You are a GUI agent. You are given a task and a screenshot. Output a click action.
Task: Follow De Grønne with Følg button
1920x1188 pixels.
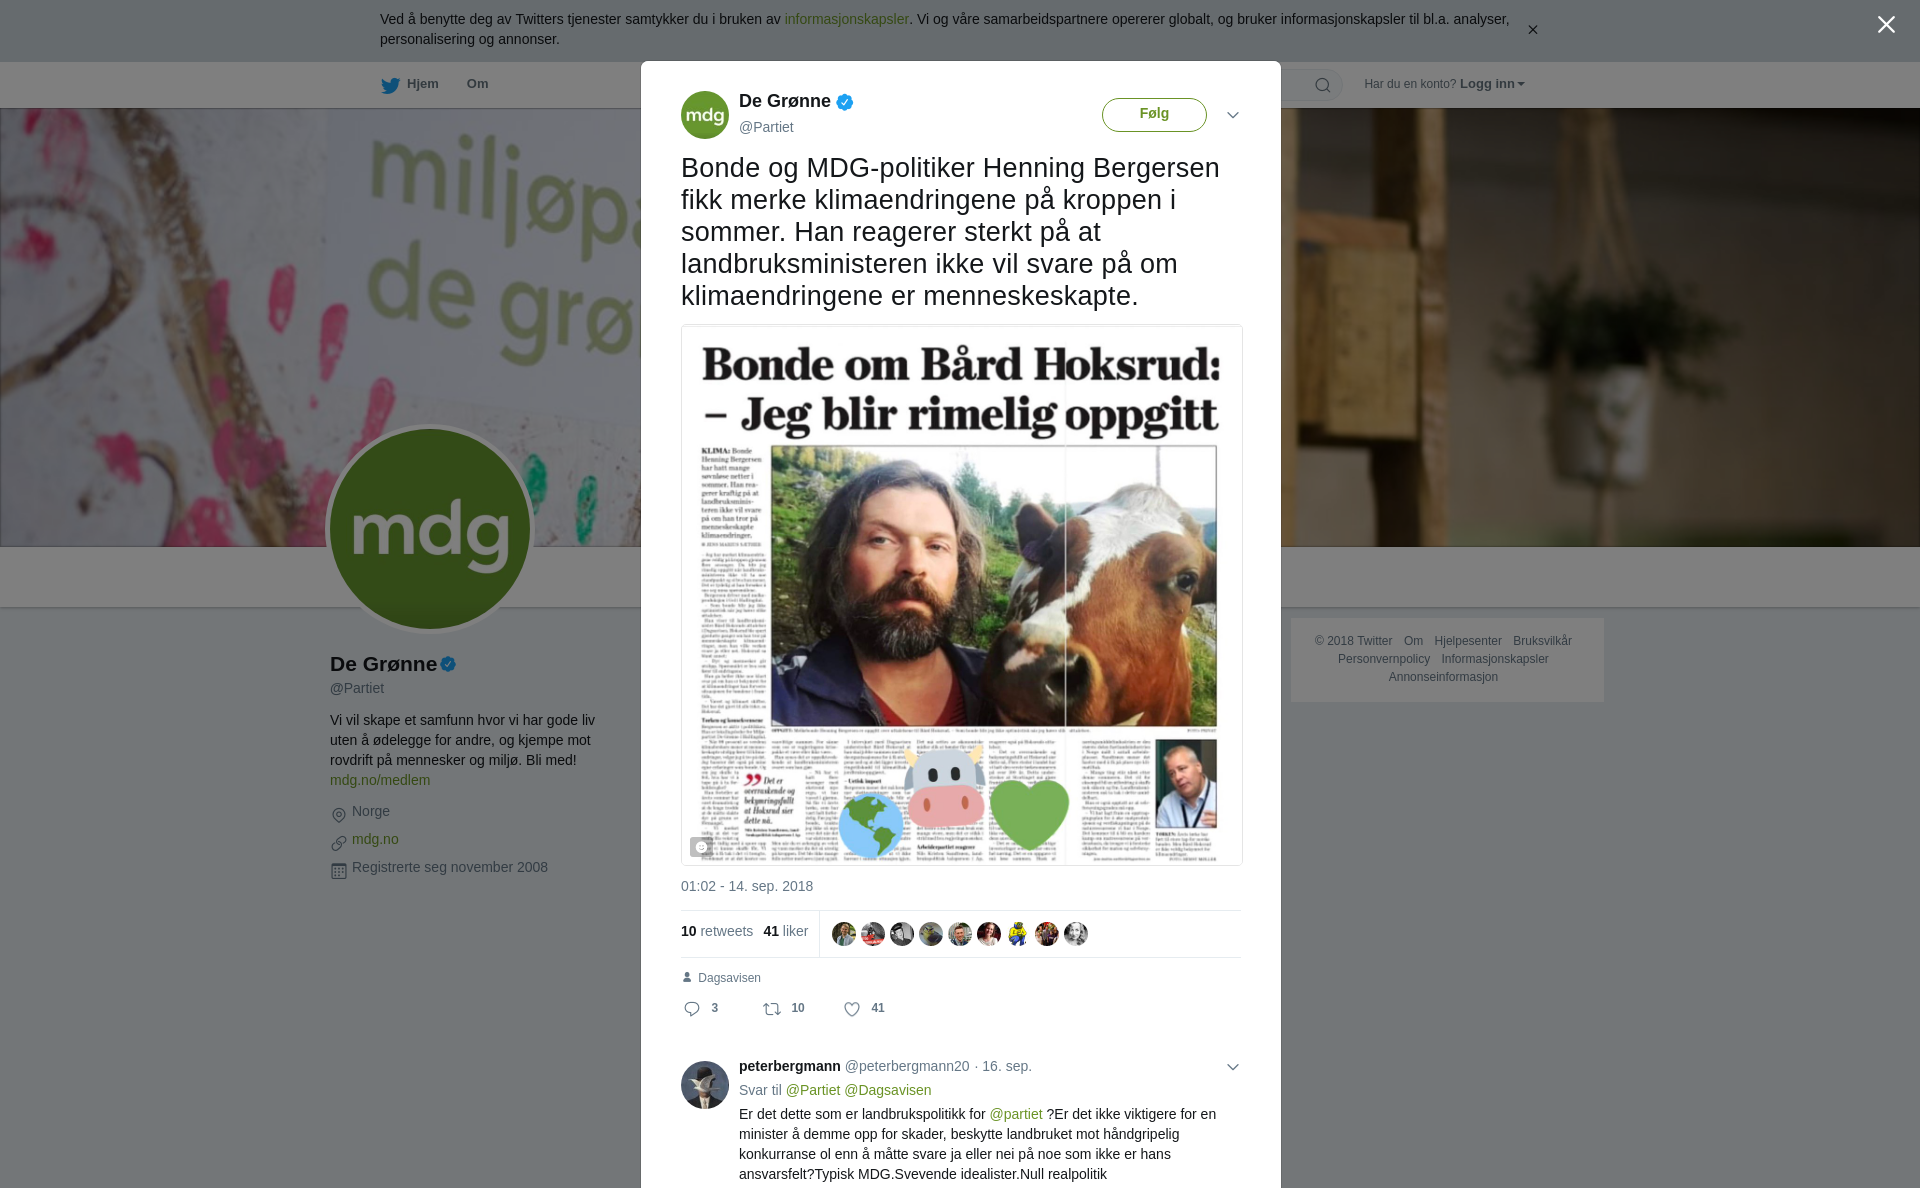(x=1154, y=114)
